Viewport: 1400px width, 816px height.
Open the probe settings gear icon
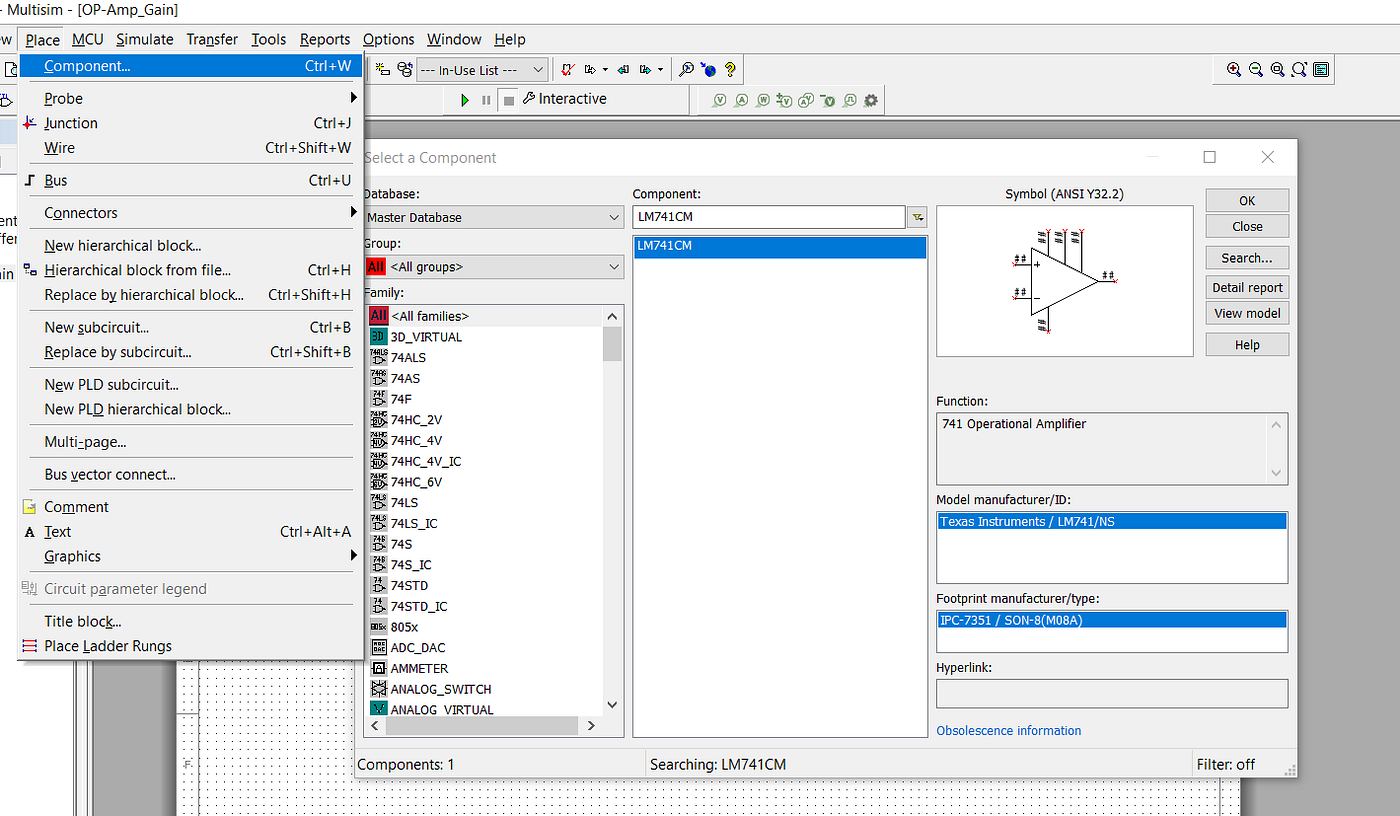click(872, 99)
